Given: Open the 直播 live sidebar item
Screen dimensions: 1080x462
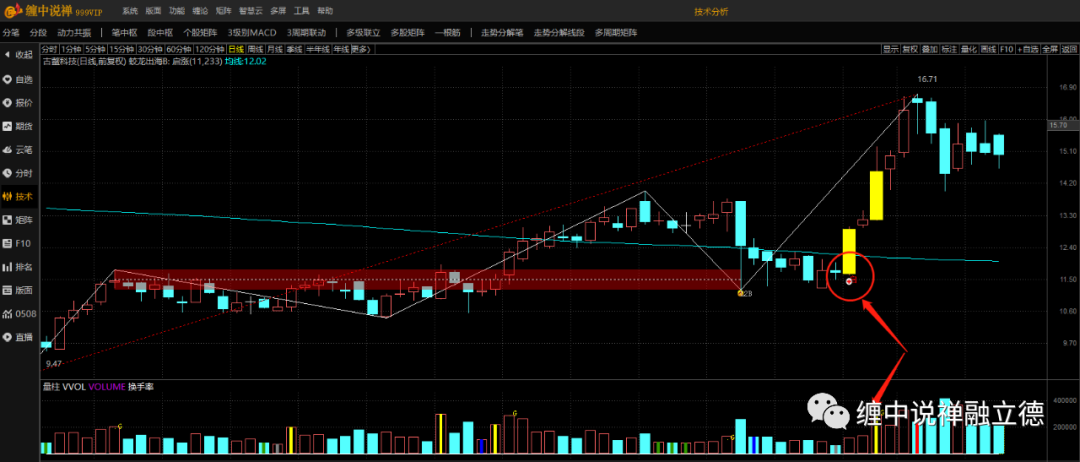Looking at the screenshot, I should (19, 337).
